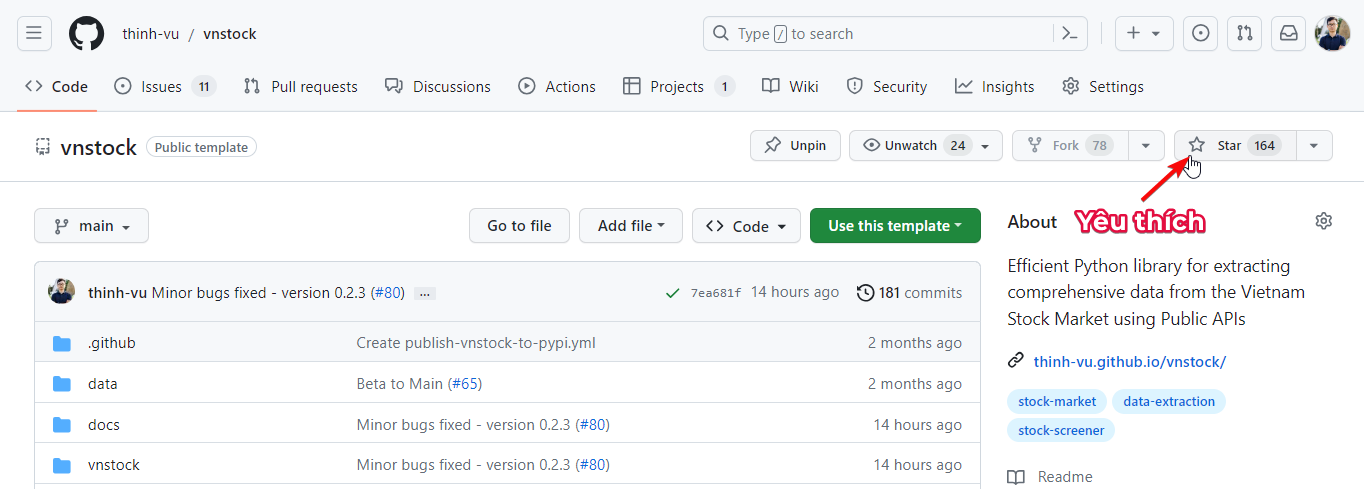This screenshot has height=489, width=1364.
Task: Unpin the vnstock repository
Action: pyautogui.click(x=795, y=146)
